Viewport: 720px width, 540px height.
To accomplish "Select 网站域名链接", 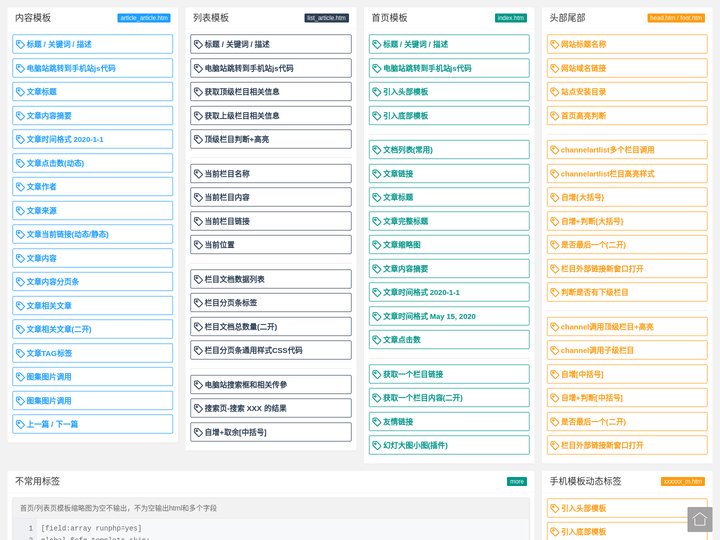I will coord(627,68).
